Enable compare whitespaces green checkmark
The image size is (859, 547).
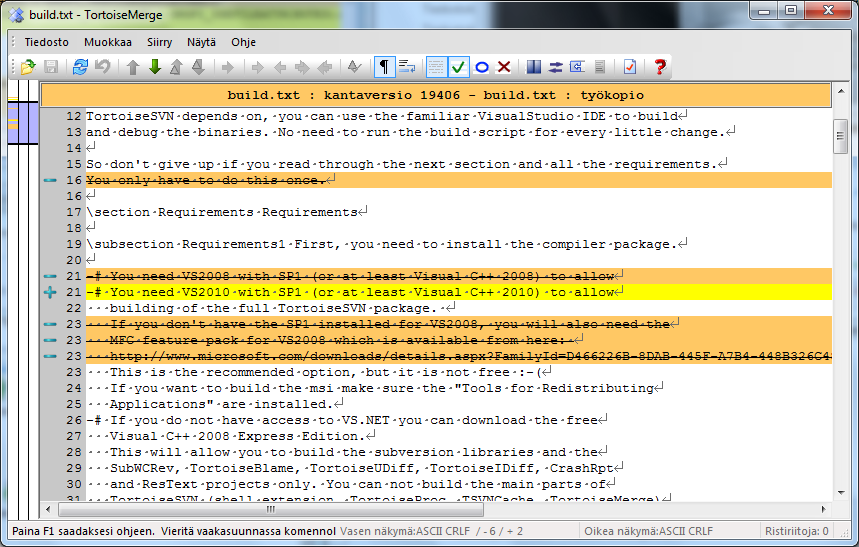[x=459, y=67]
